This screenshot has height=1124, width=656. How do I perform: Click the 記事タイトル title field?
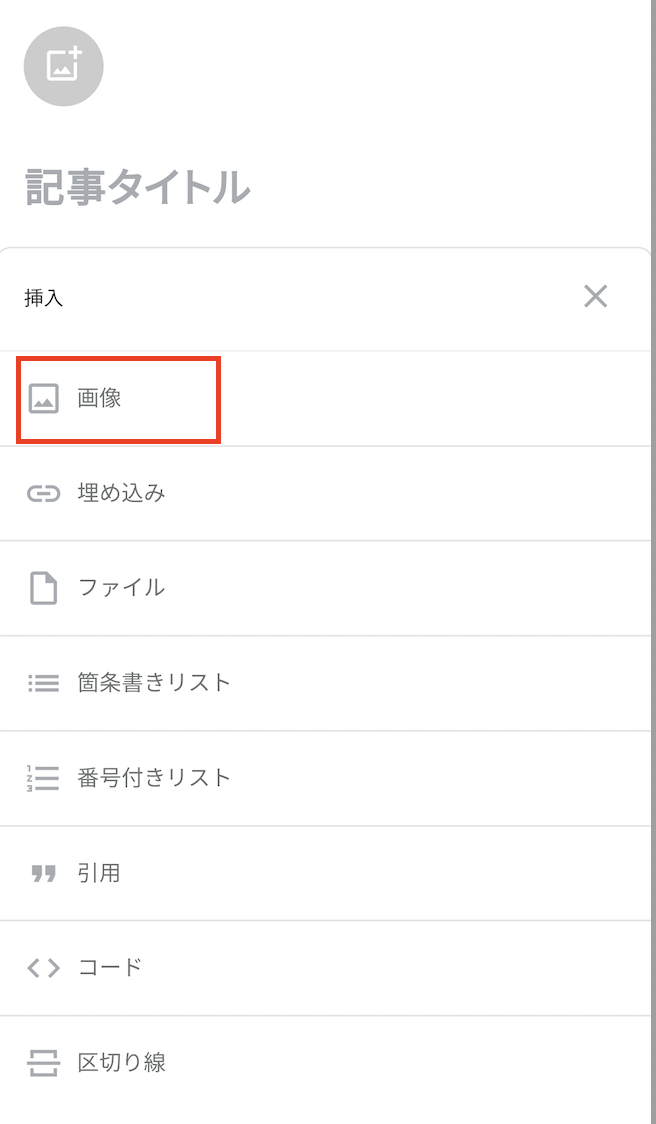[x=137, y=187]
